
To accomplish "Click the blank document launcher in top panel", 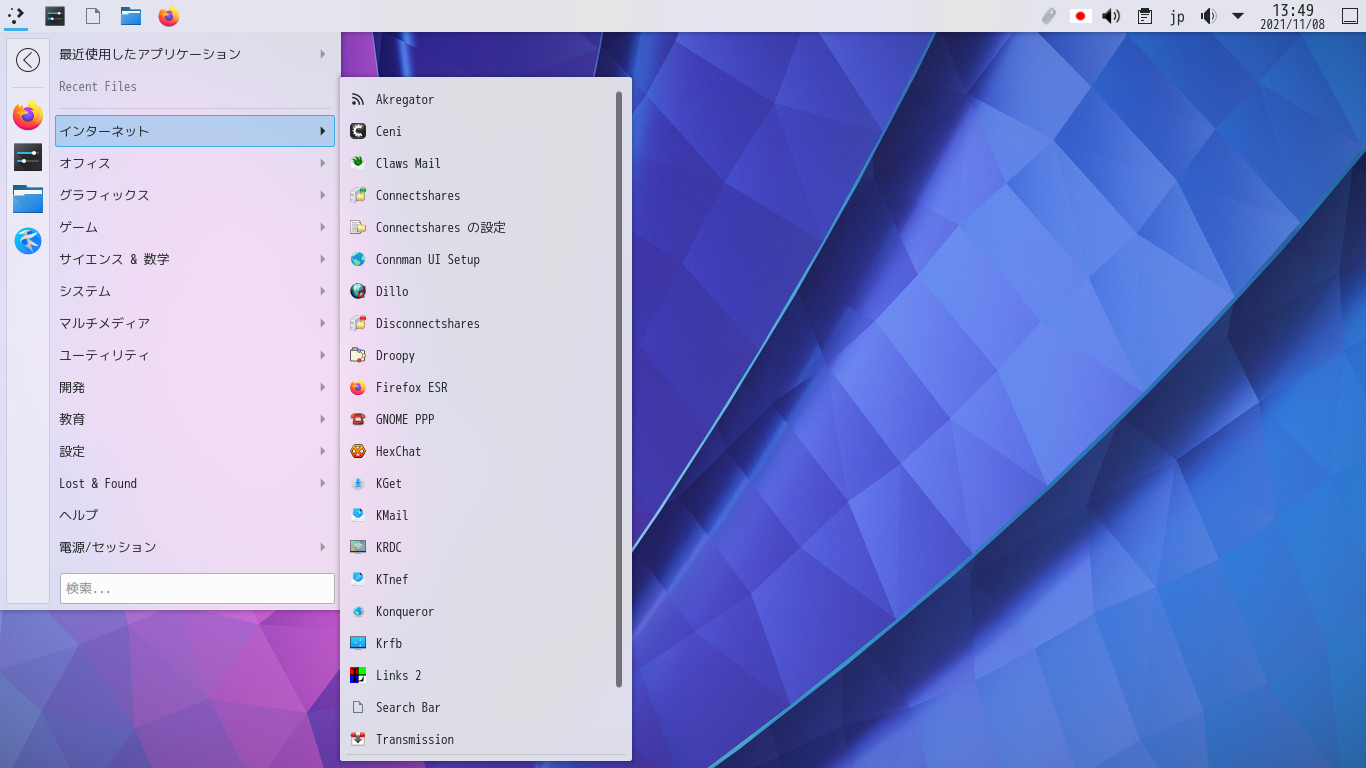I will [x=93, y=16].
